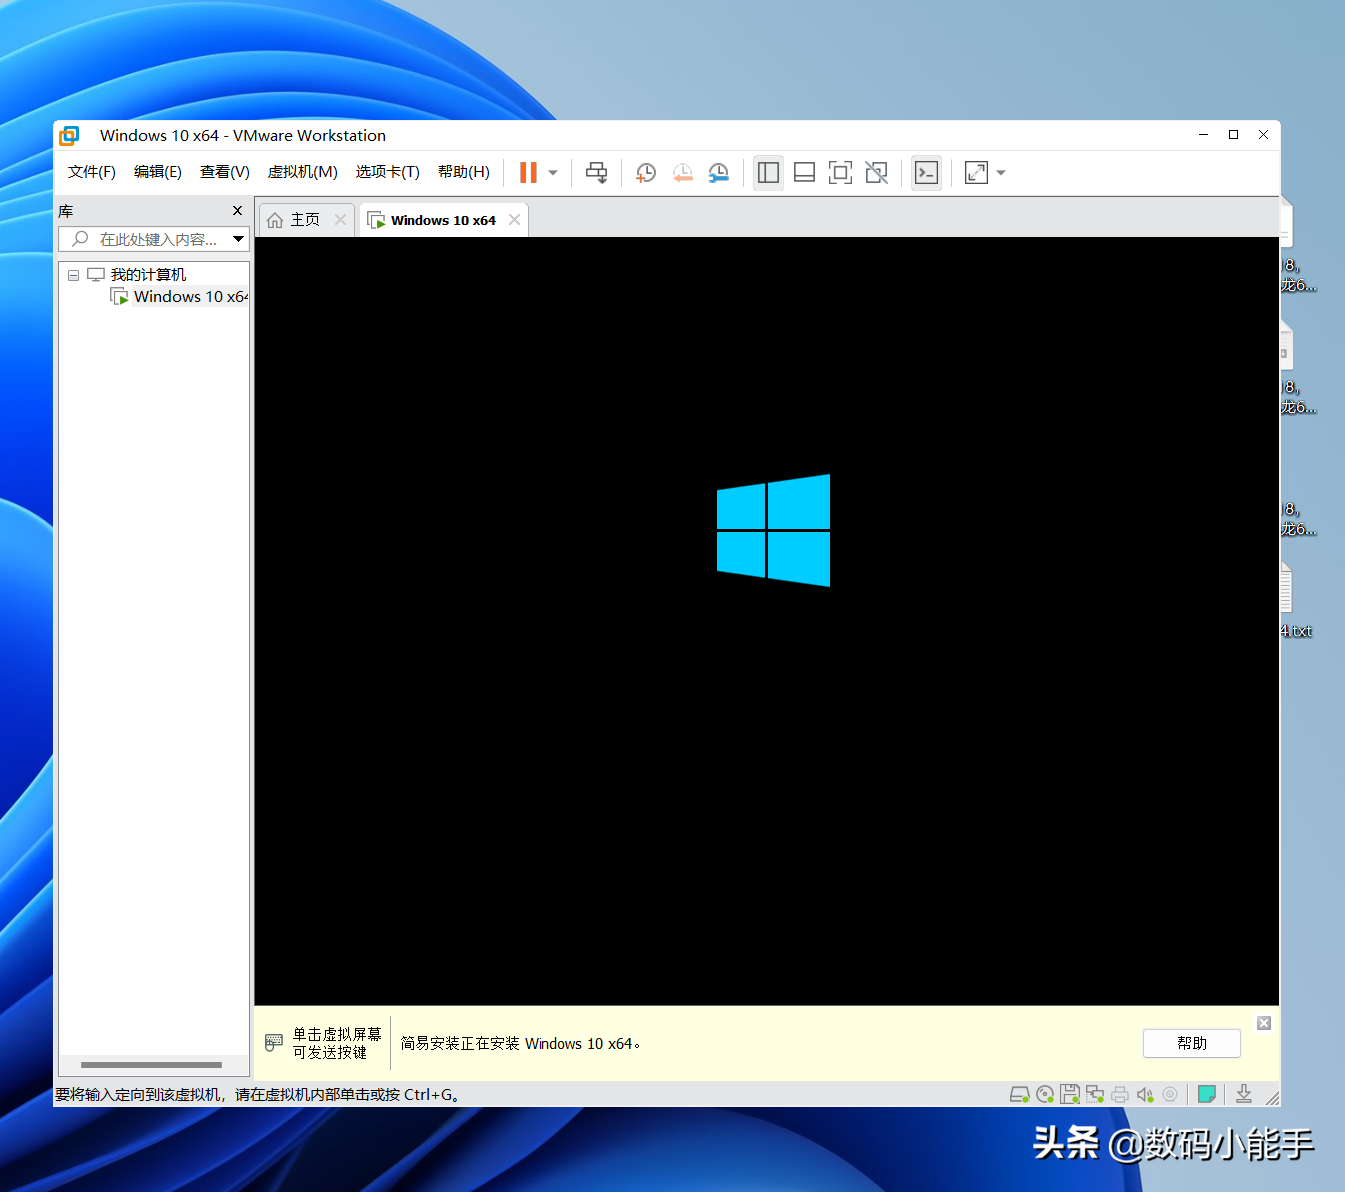
Task: Open the power options dropdown arrow
Action: point(553,173)
